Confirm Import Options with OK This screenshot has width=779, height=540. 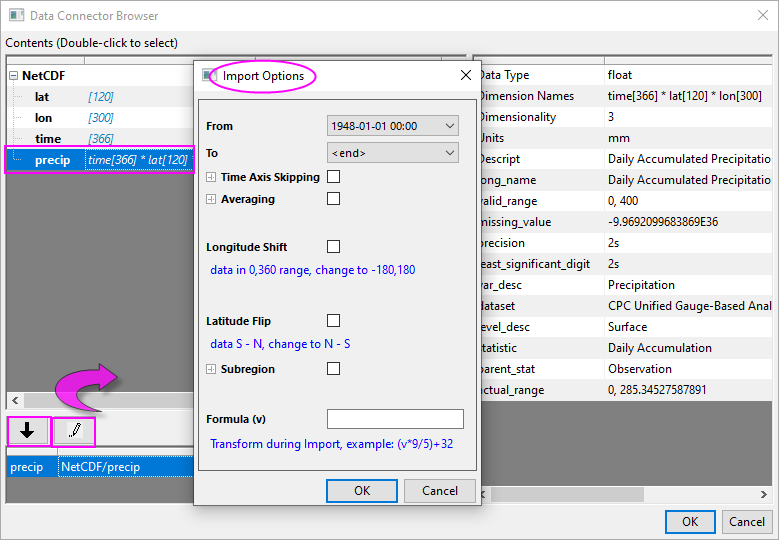pyautogui.click(x=362, y=491)
